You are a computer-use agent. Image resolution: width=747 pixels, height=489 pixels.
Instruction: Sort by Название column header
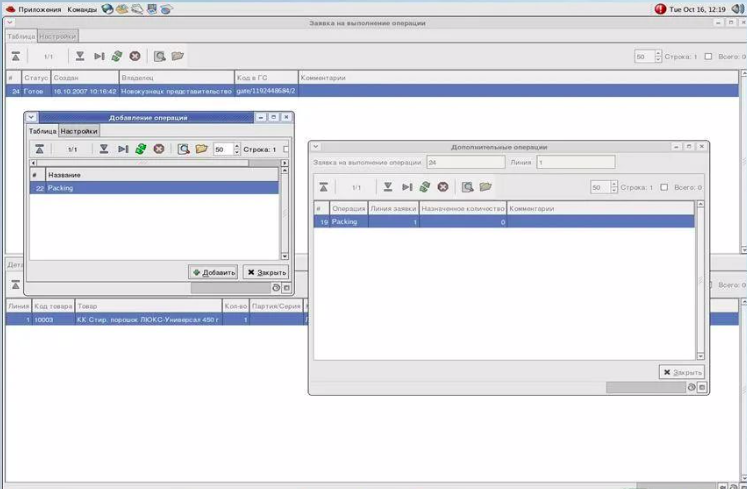click(x=161, y=175)
